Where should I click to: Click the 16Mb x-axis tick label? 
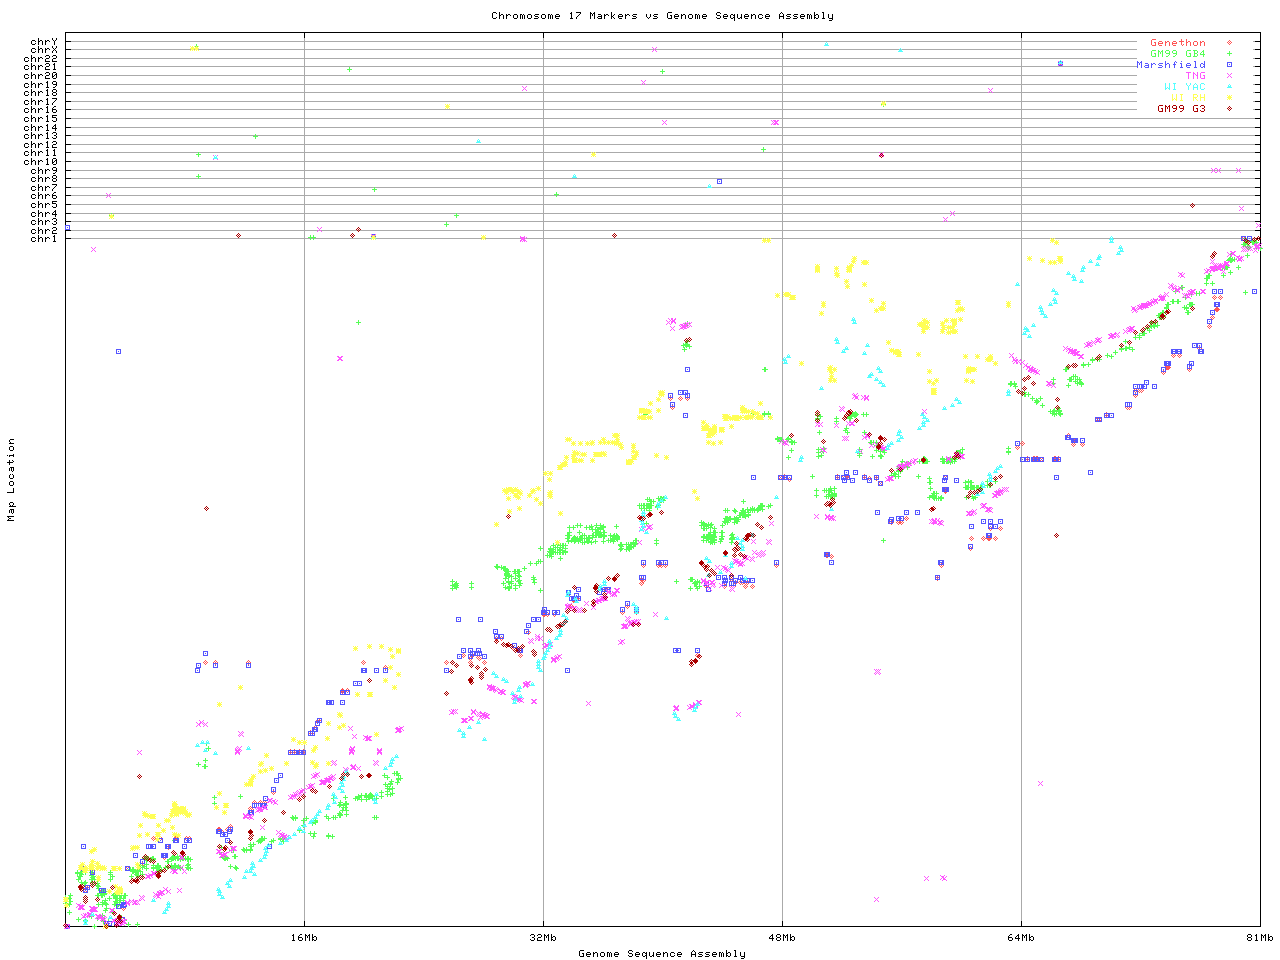(304, 938)
